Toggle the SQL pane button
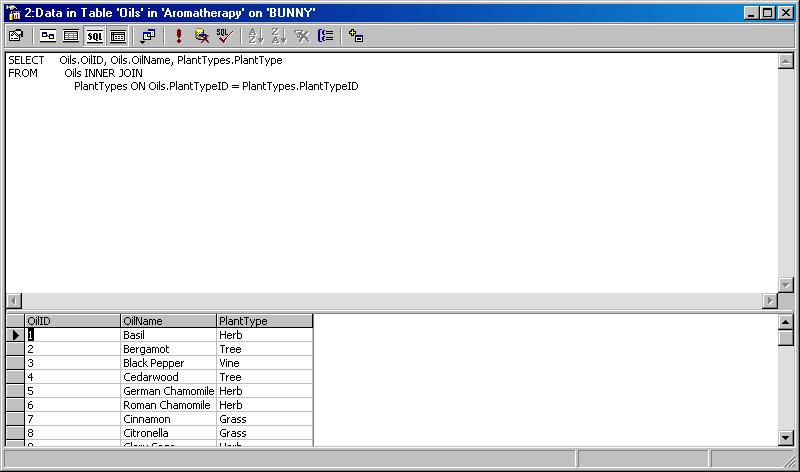The height and width of the screenshot is (472, 800). click(94, 36)
